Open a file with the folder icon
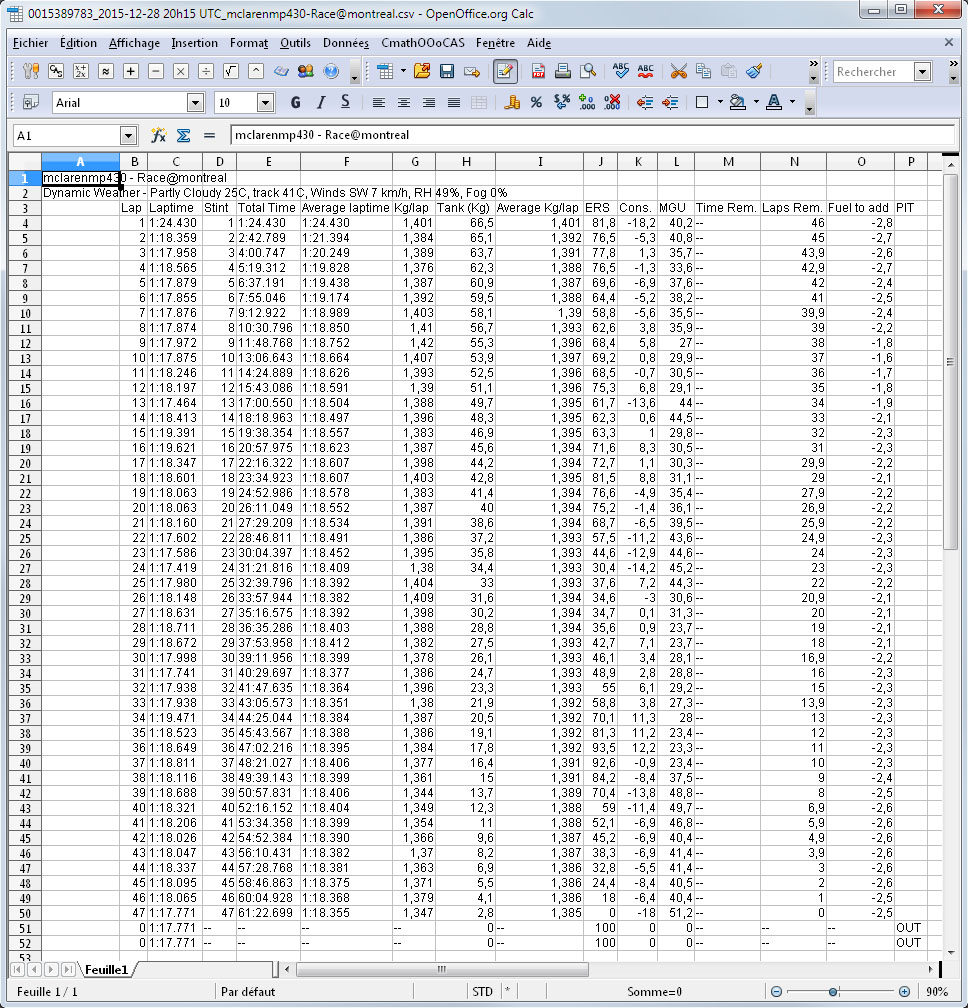The image size is (968, 1008). click(x=422, y=71)
